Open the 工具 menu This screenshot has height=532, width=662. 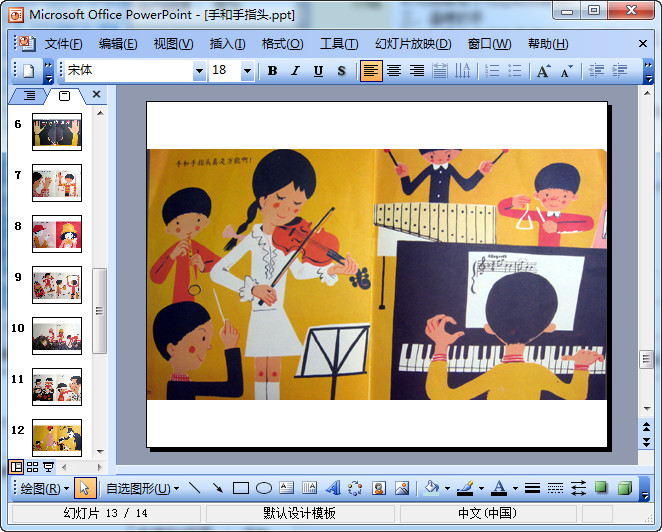pyautogui.click(x=339, y=44)
